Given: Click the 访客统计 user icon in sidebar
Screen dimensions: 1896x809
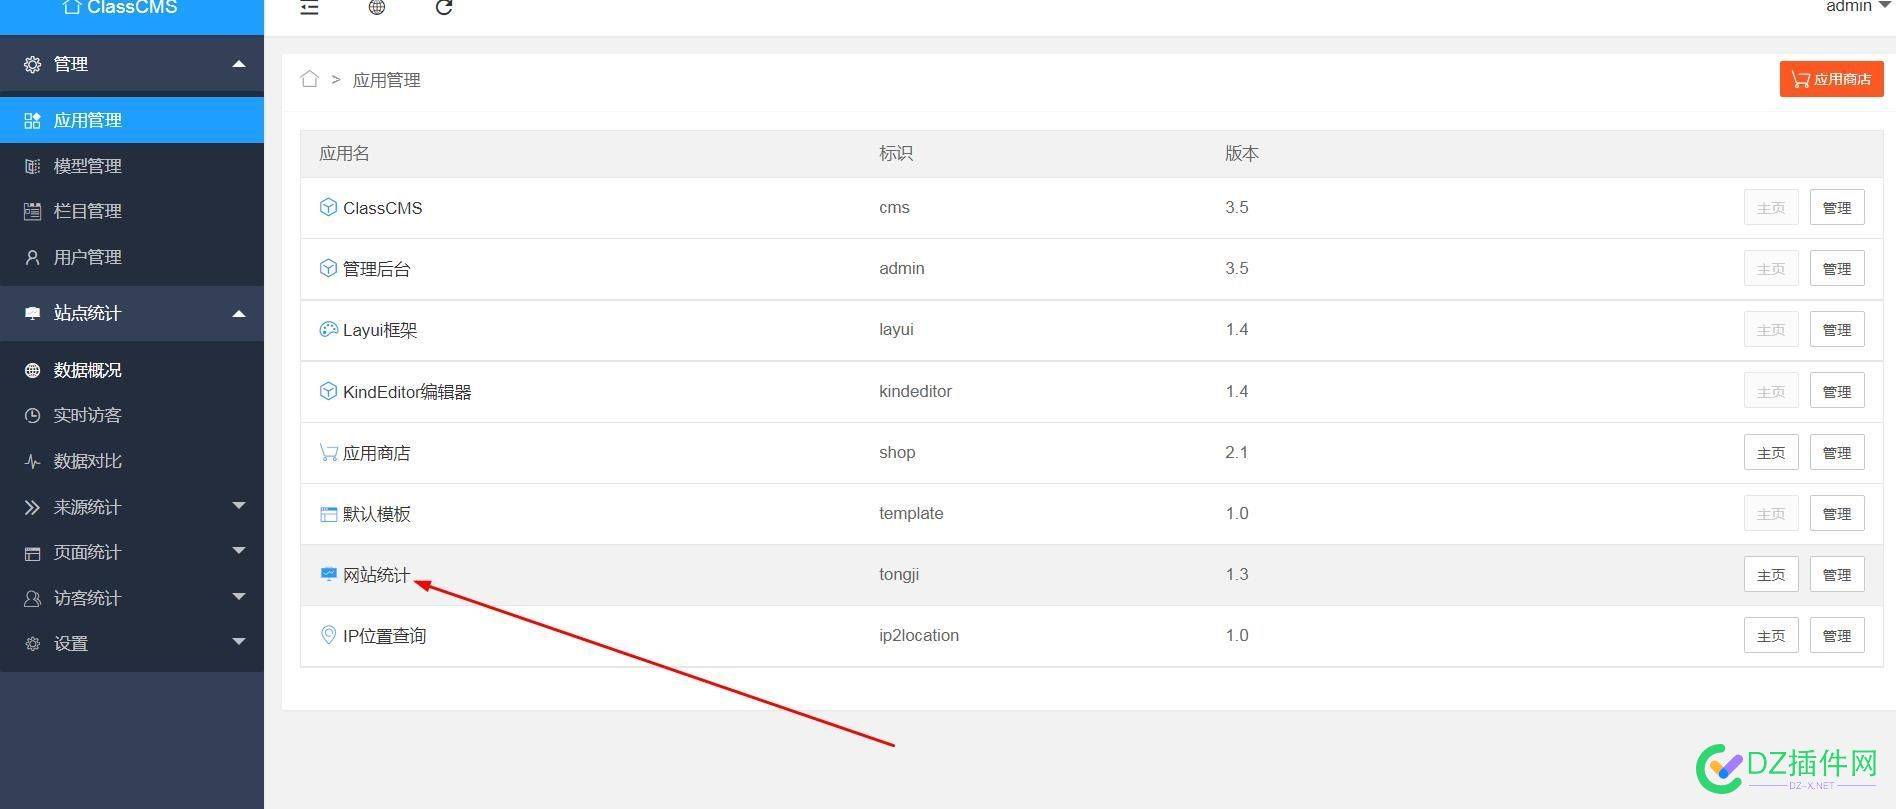Looking at the screenshot, I should coord(32,598).
